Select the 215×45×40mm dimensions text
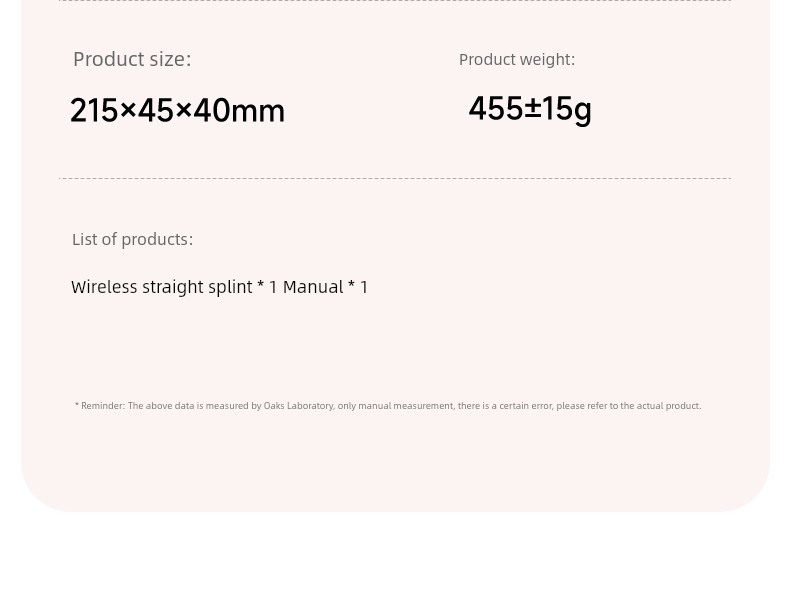This screenshot has width=790, height=612. point(177,110)
